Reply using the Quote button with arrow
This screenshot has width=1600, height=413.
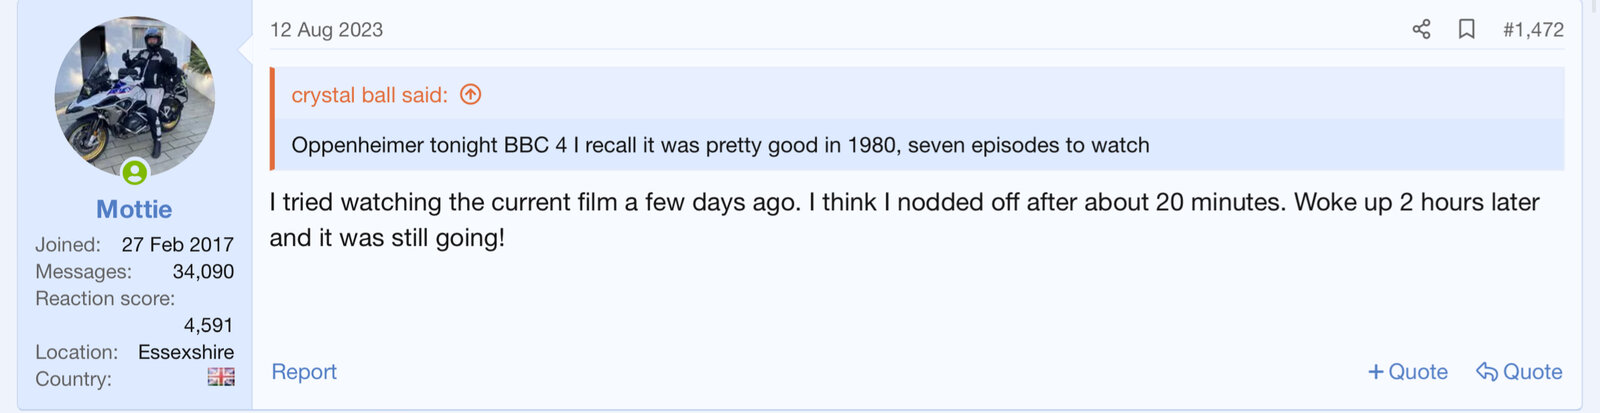click(x=1519, y=372)
